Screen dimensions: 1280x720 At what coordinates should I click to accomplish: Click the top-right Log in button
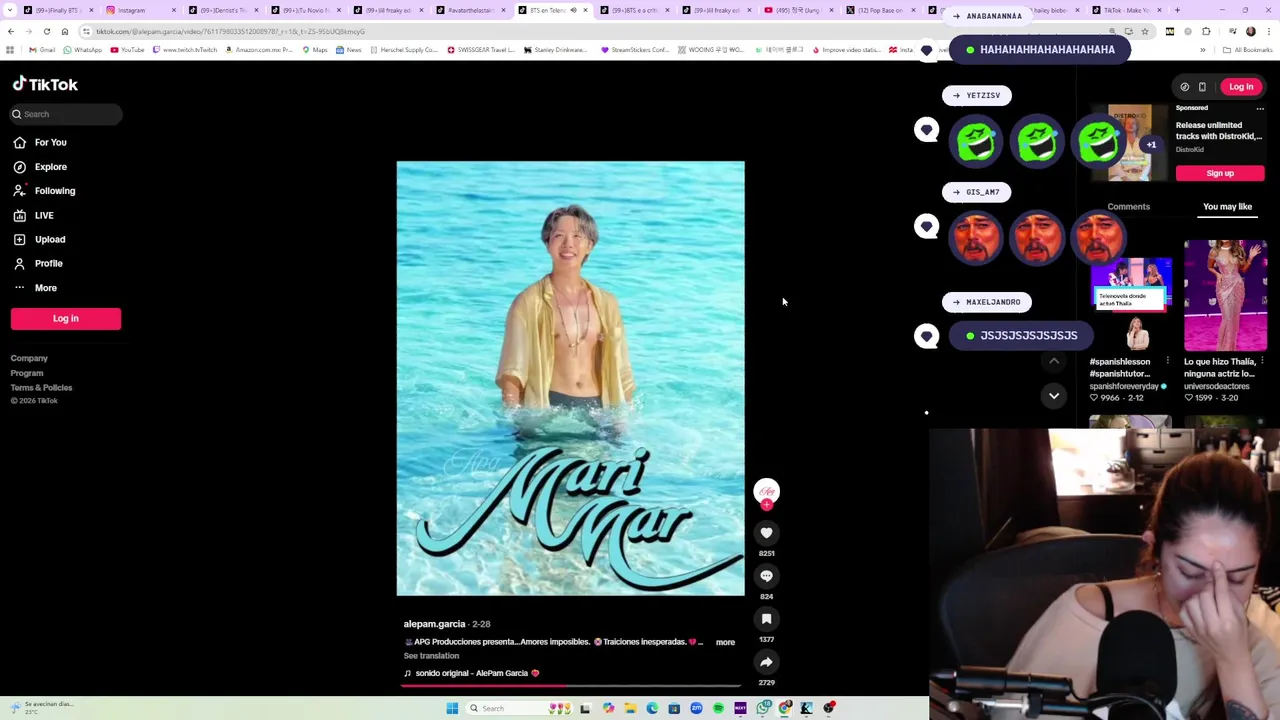[1241, 87]
